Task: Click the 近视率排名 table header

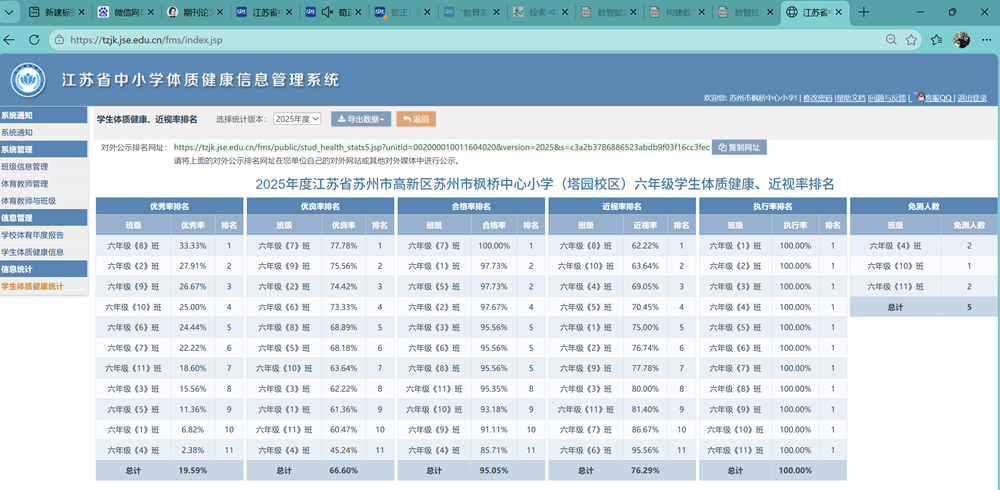Action: (622, 206)
